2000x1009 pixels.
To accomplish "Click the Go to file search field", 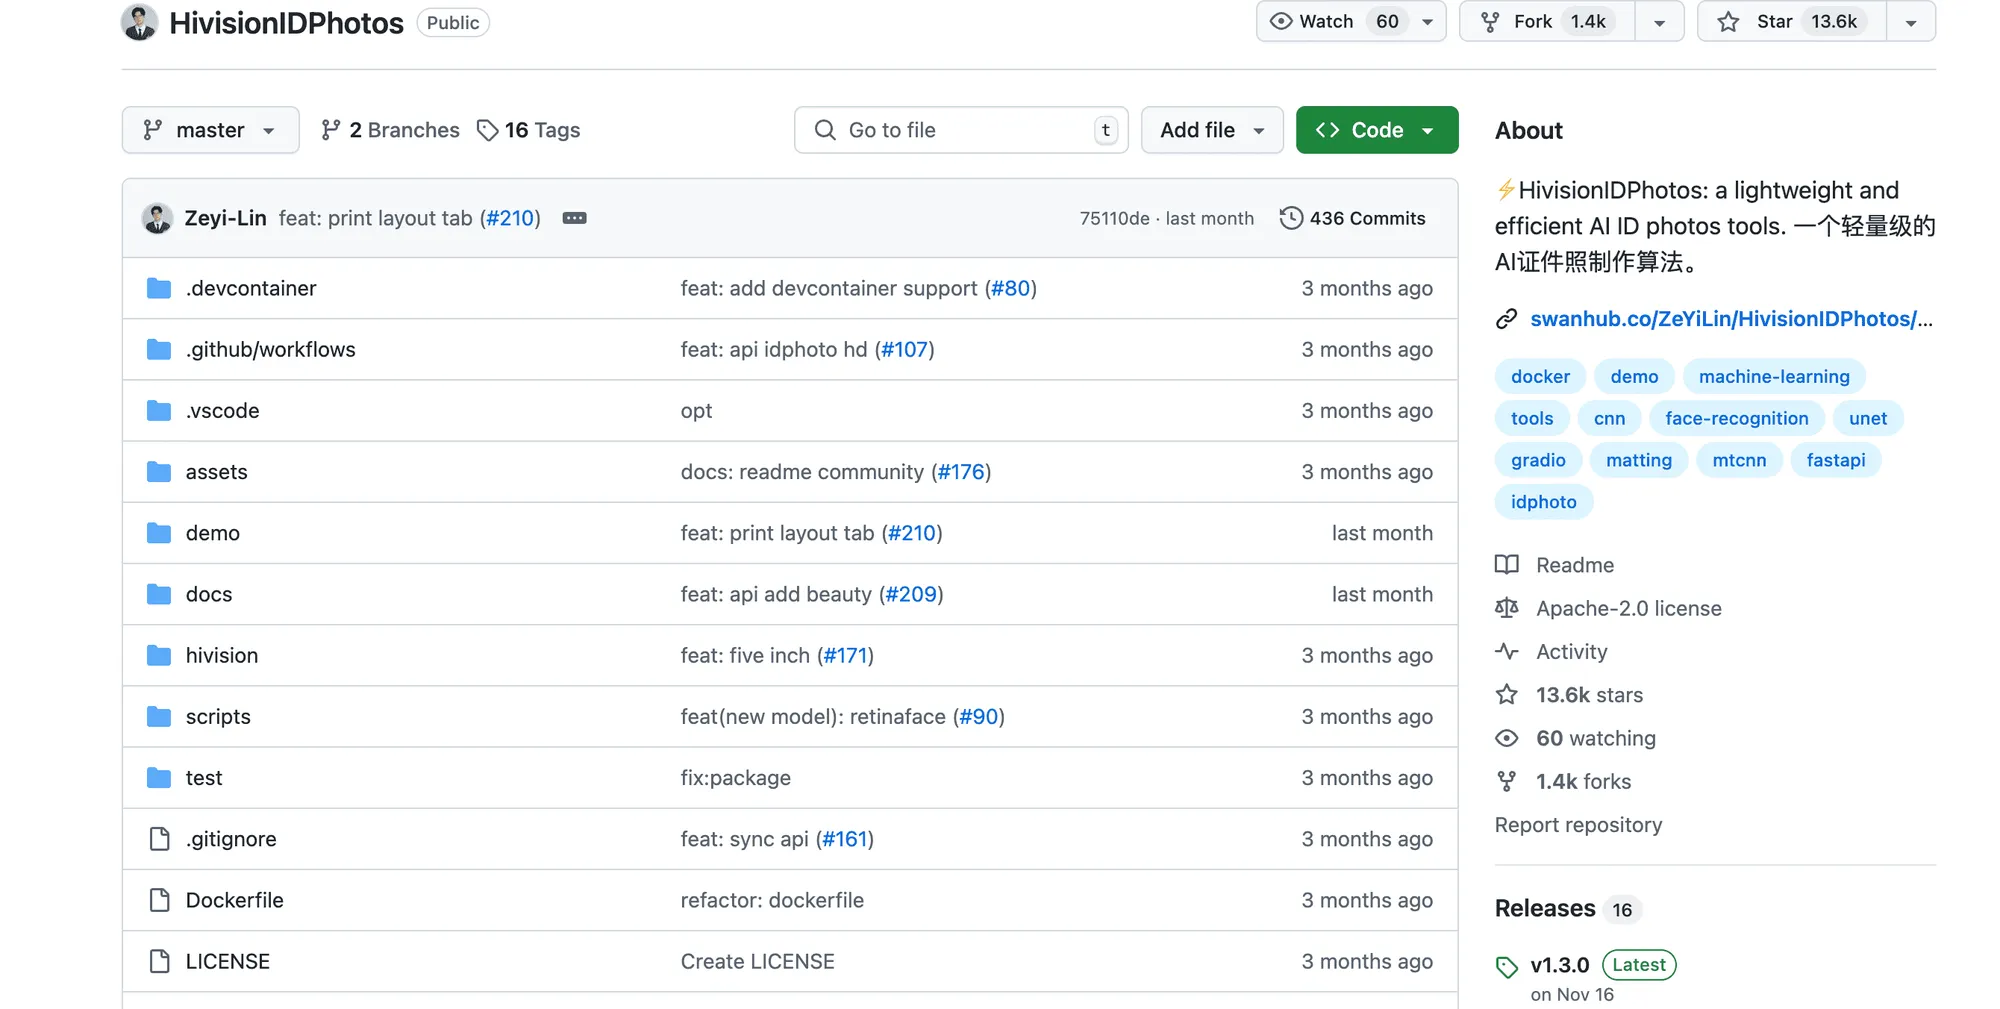I will click(x=960, y=130).
